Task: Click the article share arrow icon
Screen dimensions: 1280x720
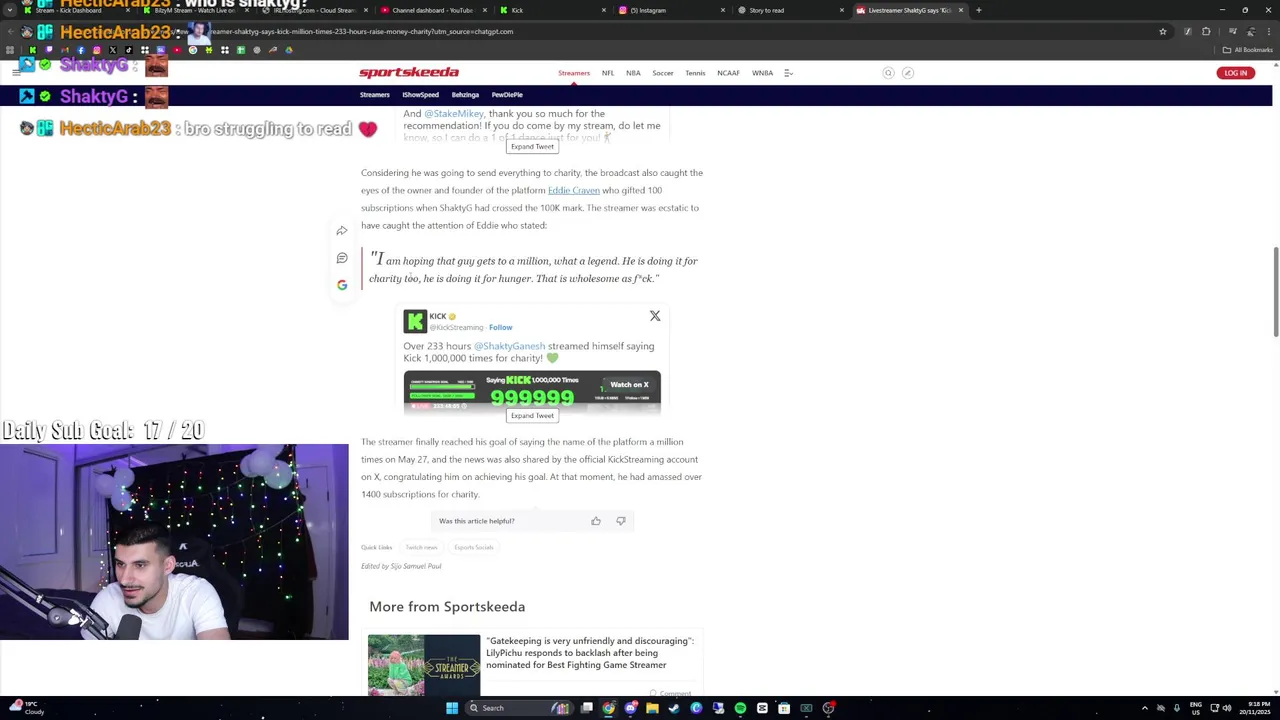Action: click(342, 231)
